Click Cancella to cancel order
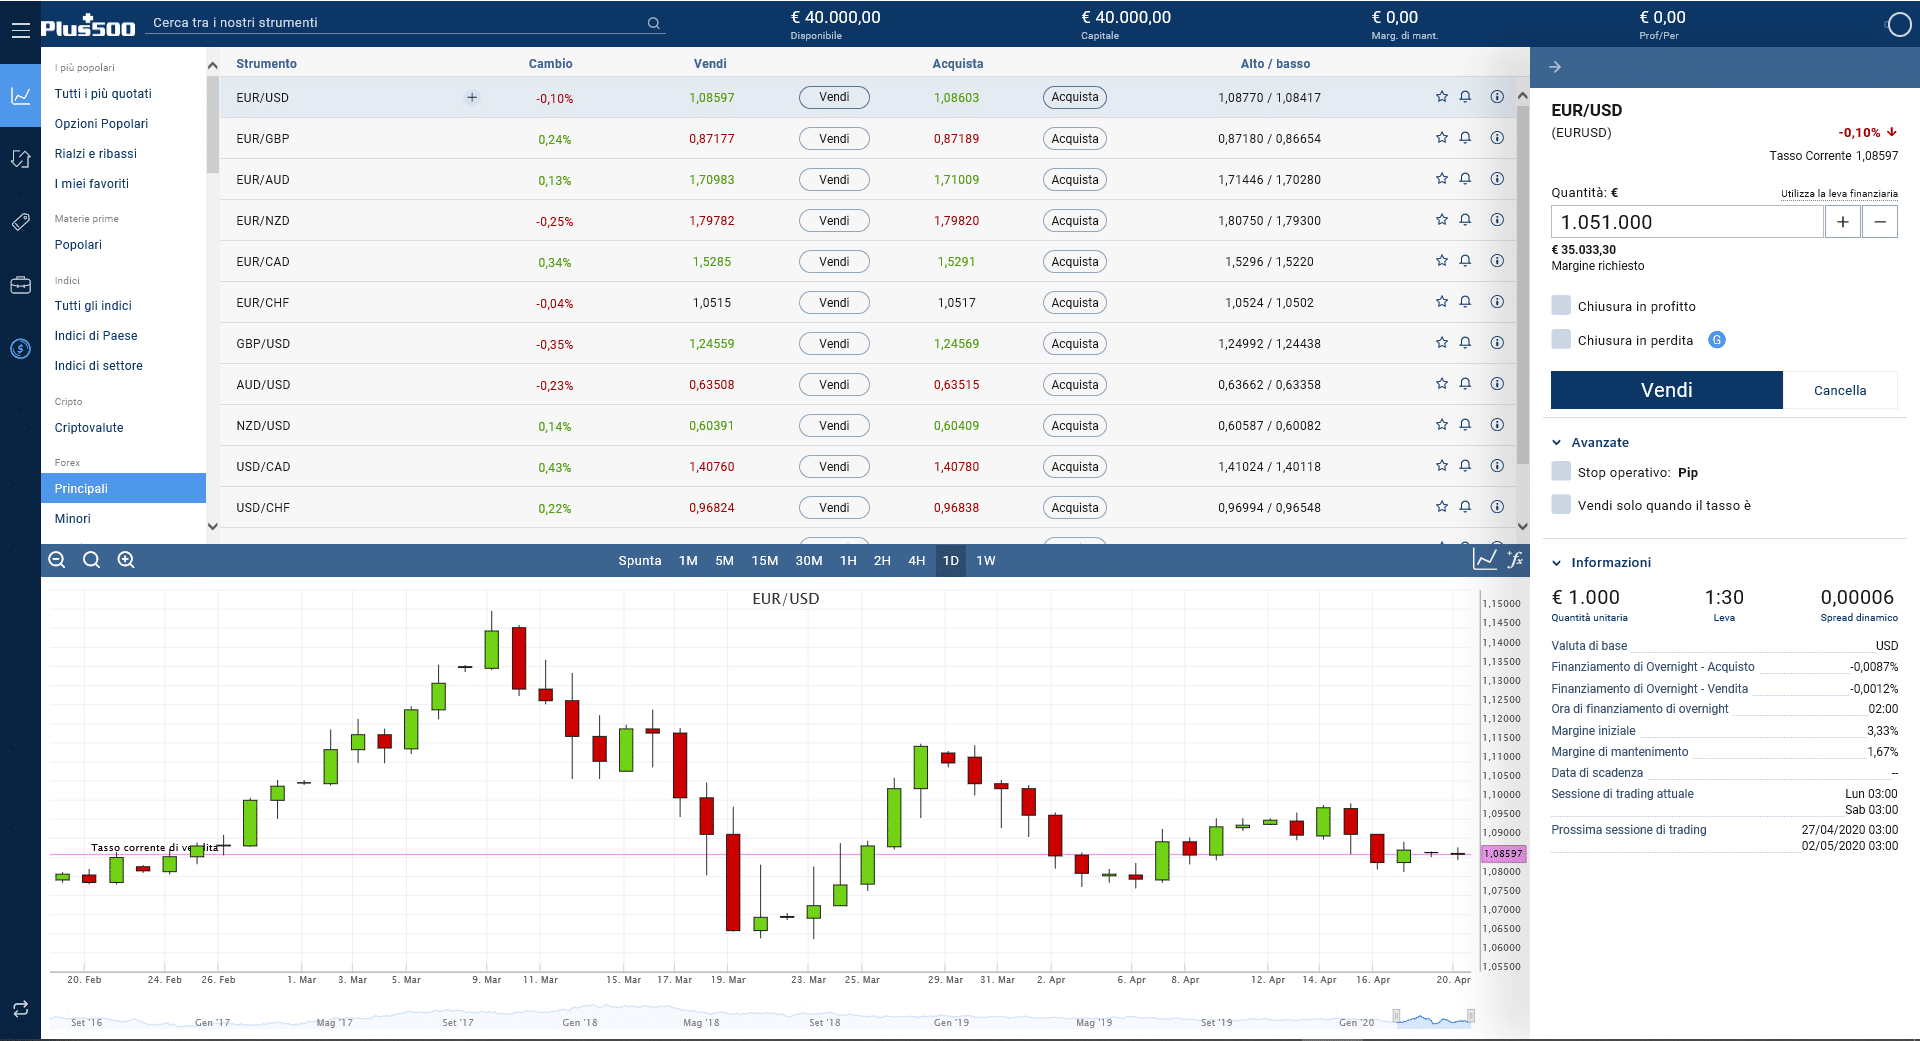The image size is (1920, 1041). (x=1840, y=390)
